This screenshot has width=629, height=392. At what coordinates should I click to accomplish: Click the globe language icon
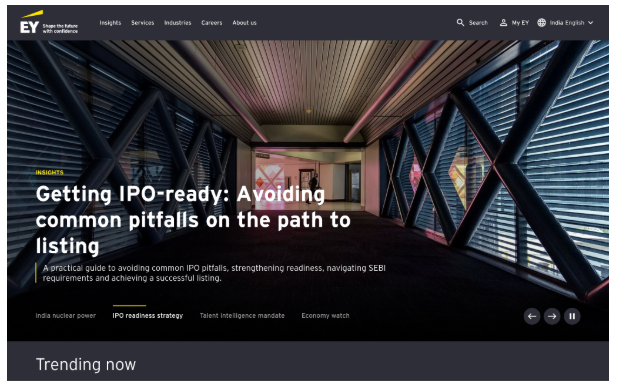pos(542,23)
